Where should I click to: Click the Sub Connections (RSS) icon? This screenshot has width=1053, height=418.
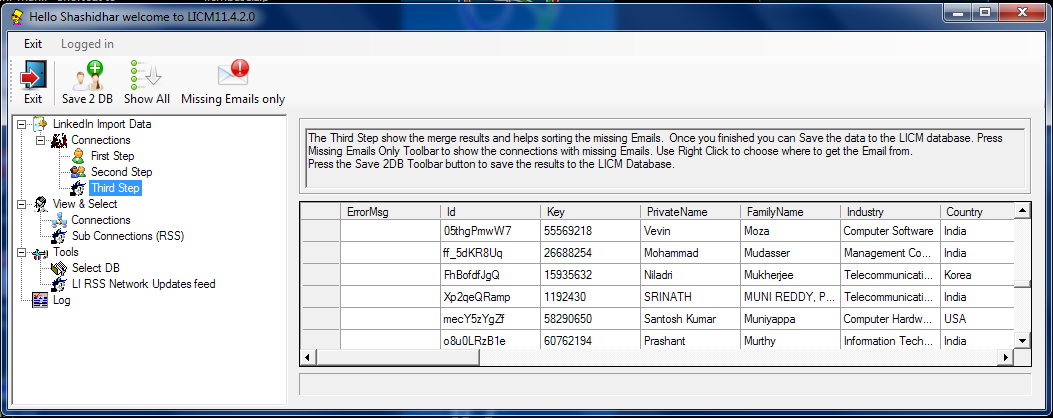pyautogui.click(x=60, y=236)
